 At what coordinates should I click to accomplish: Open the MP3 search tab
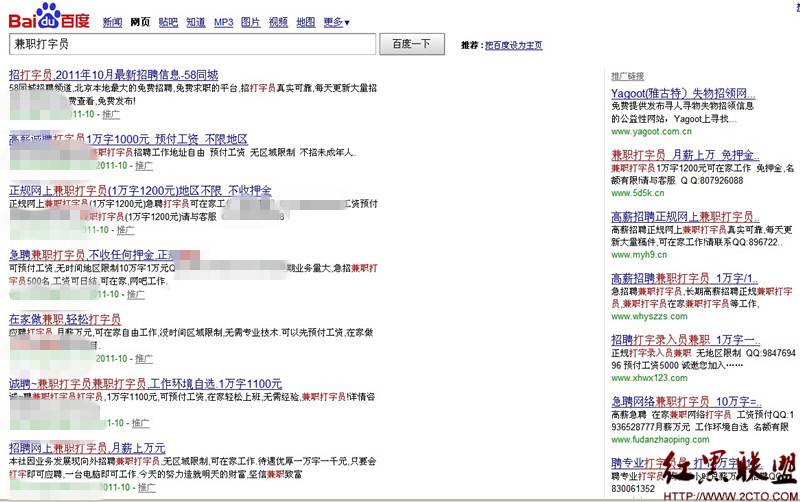point(223,22)
